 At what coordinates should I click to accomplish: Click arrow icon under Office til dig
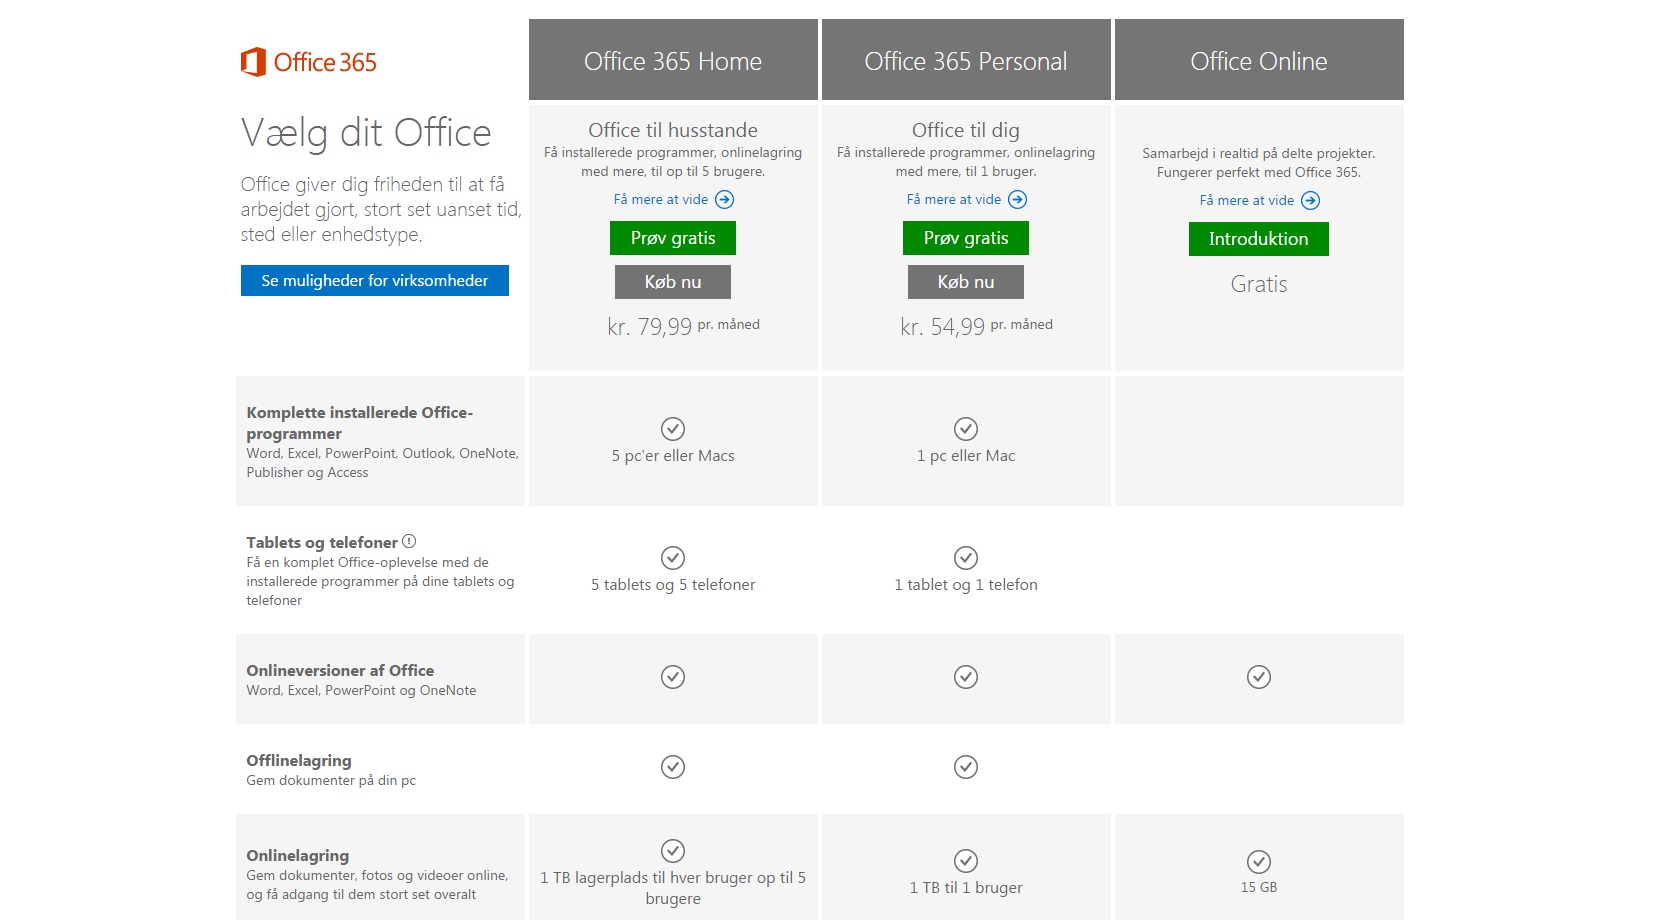(x=1018, y=200)
